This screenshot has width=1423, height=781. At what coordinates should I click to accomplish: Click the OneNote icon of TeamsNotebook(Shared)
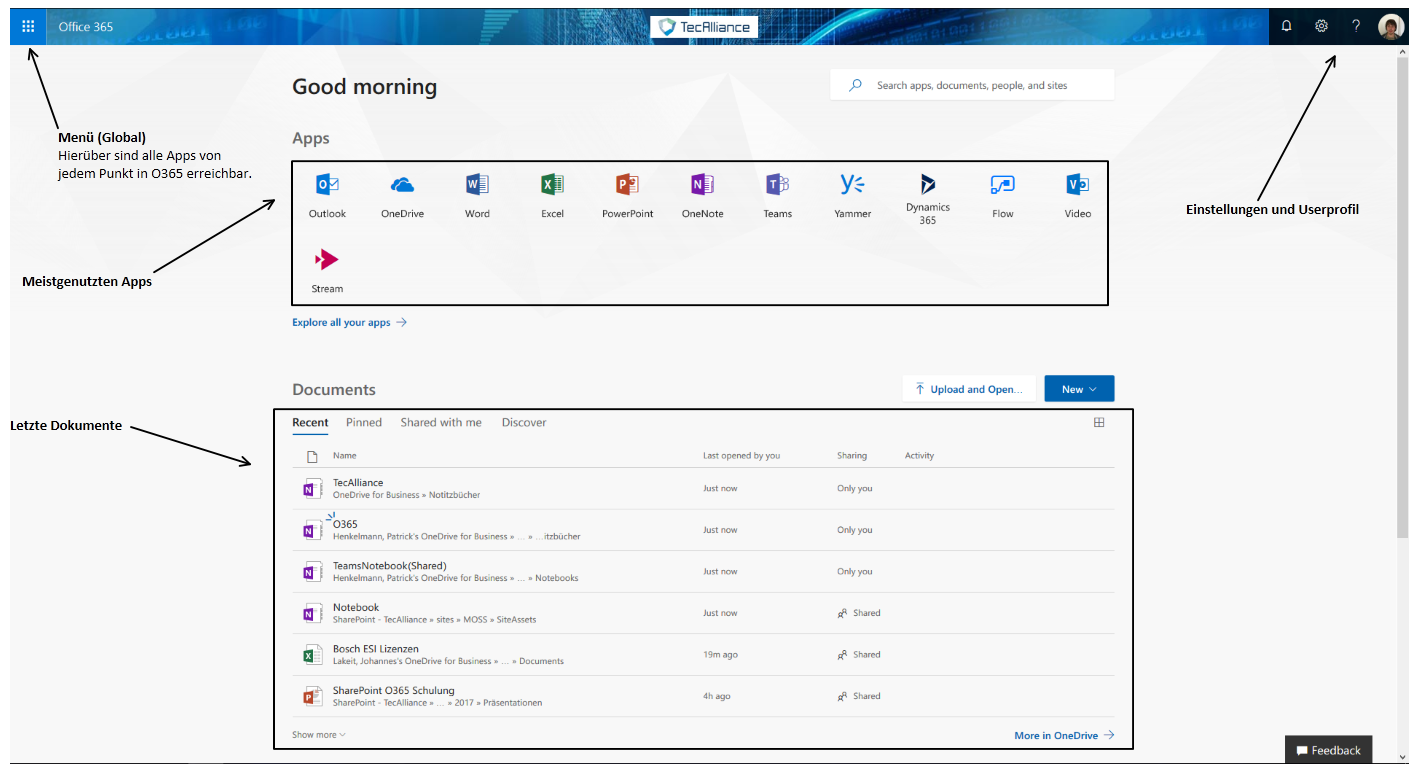312,572
